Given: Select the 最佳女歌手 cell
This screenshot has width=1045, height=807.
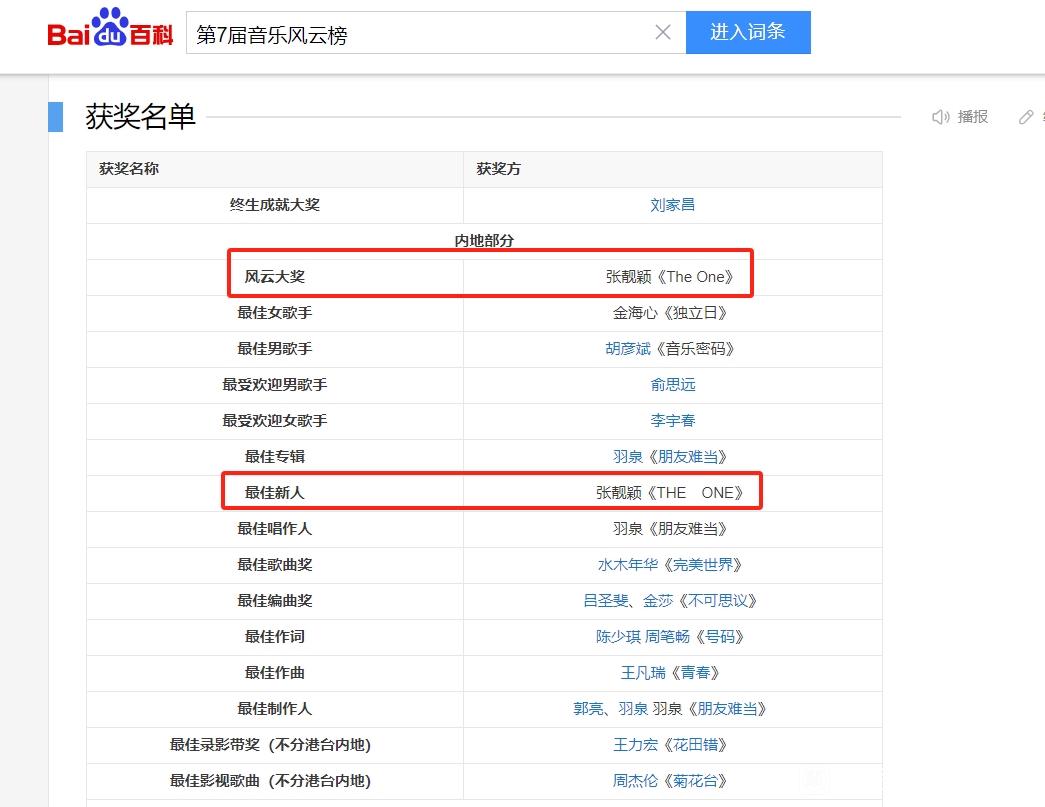Looking at the screenshot, I should coord(275,313).
